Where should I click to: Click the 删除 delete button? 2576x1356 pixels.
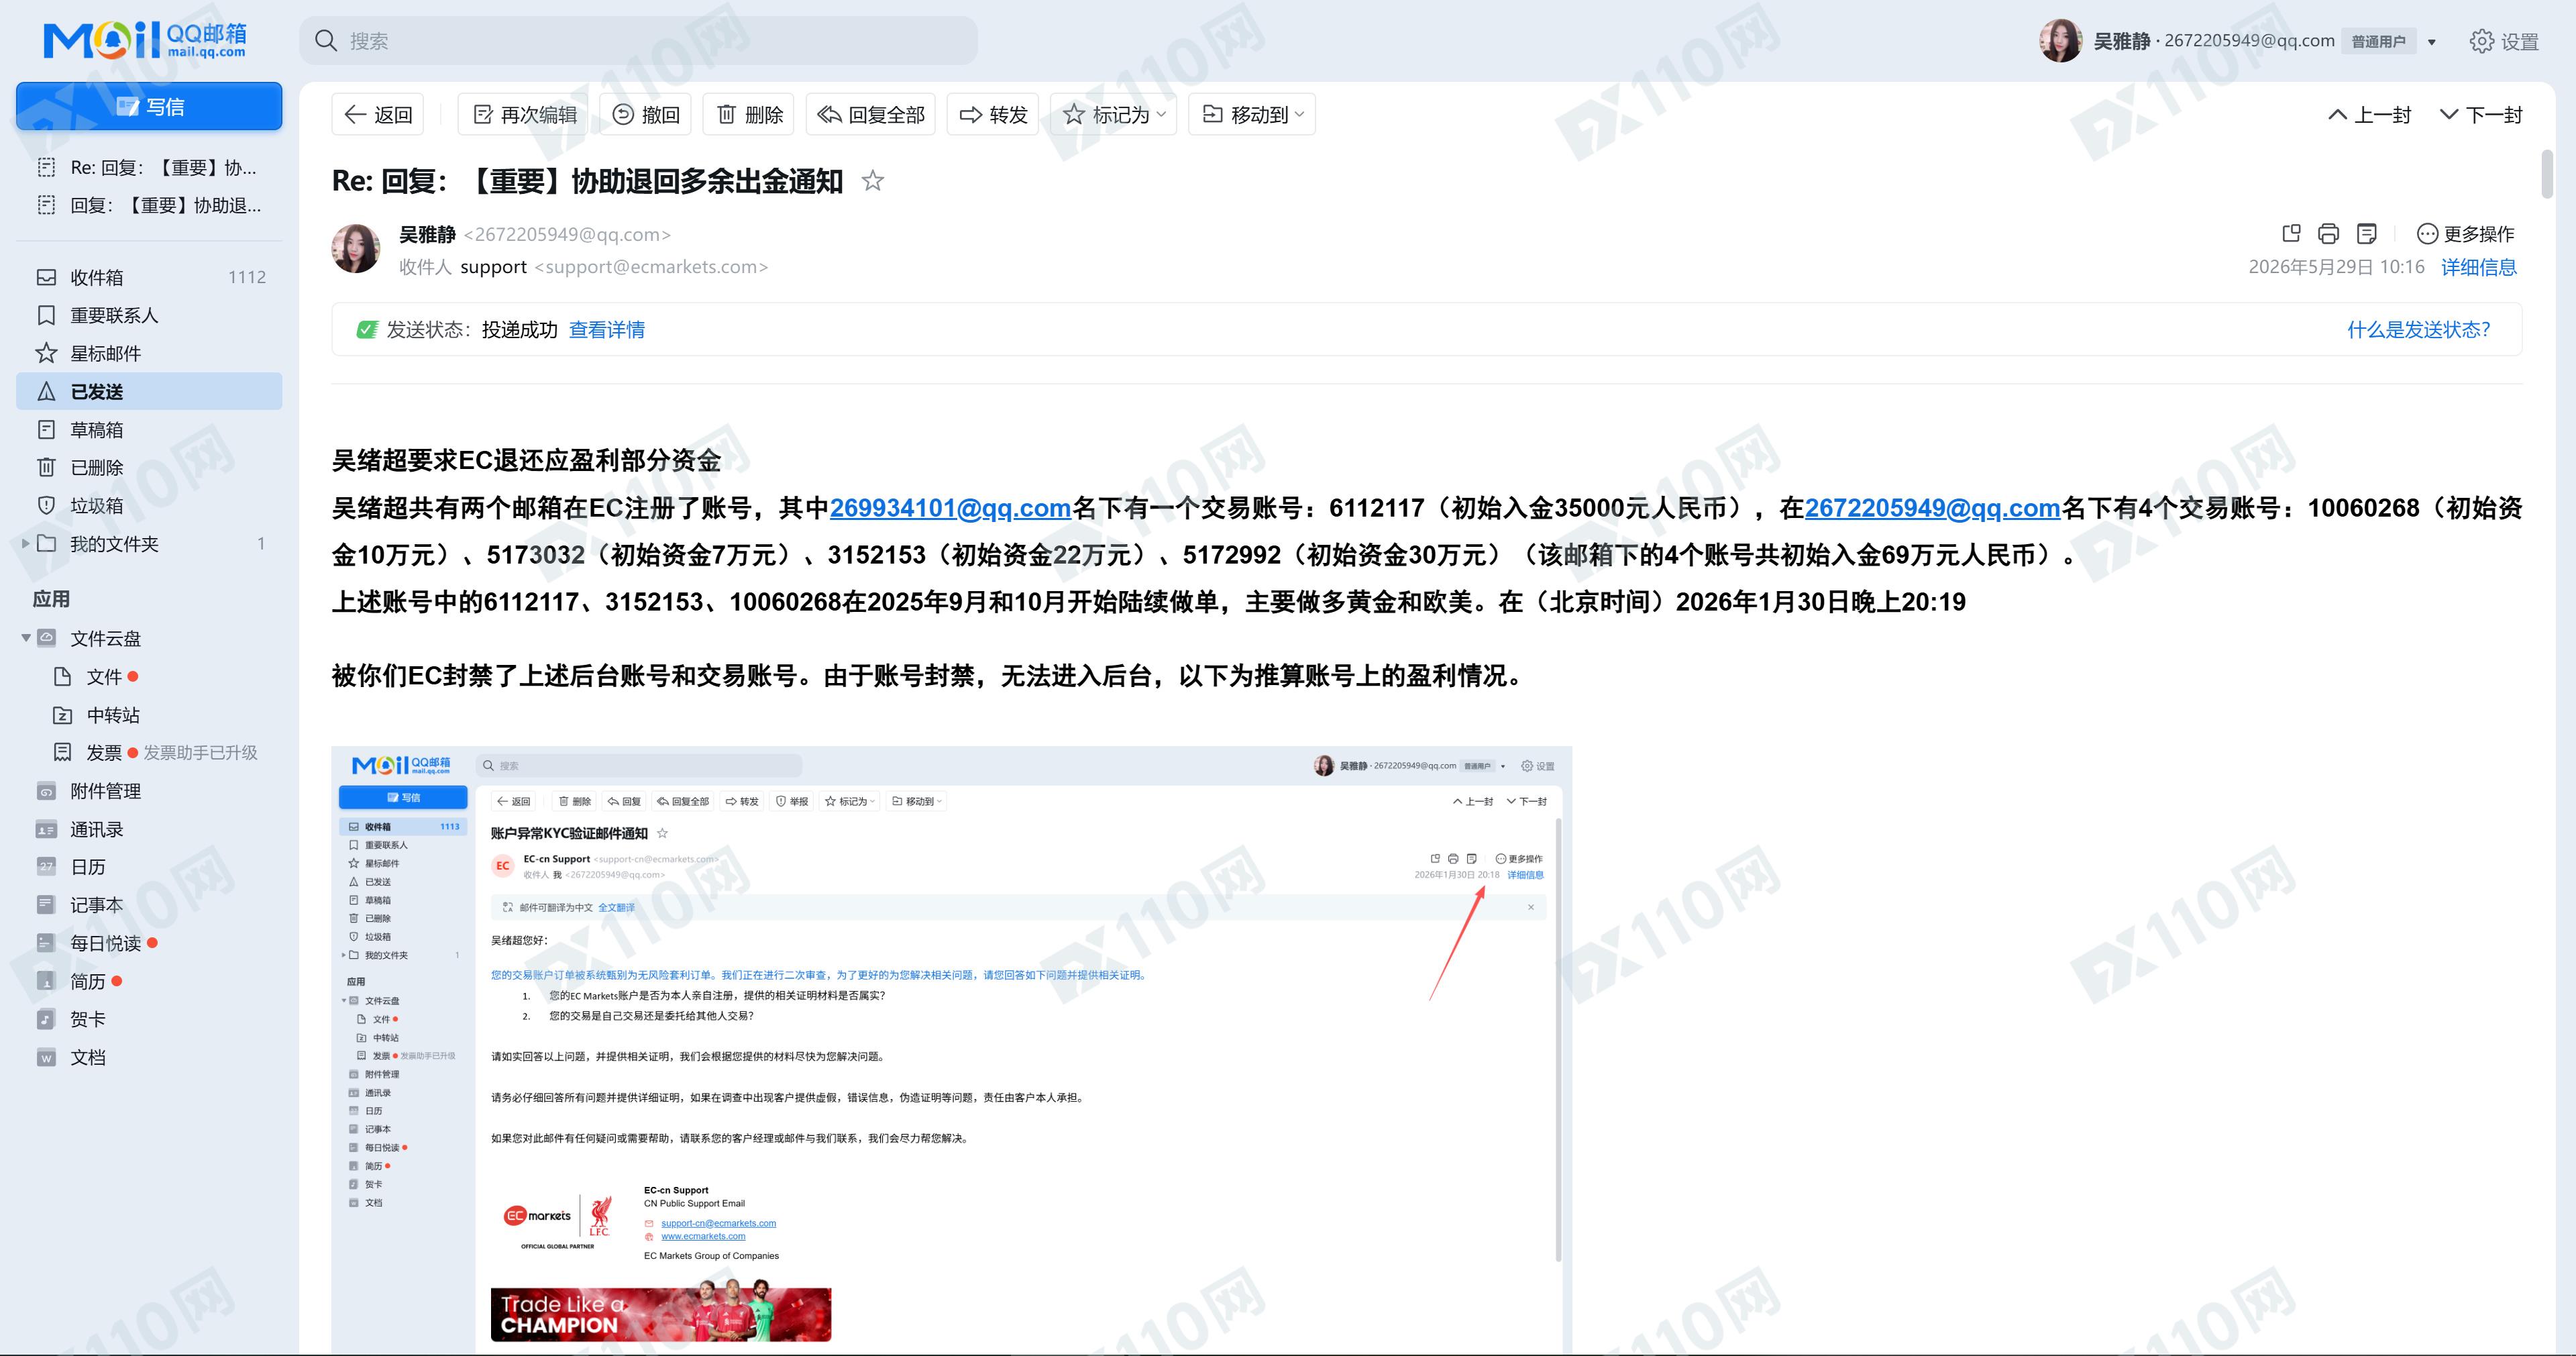pyautogui.click(x=749, y=115)
